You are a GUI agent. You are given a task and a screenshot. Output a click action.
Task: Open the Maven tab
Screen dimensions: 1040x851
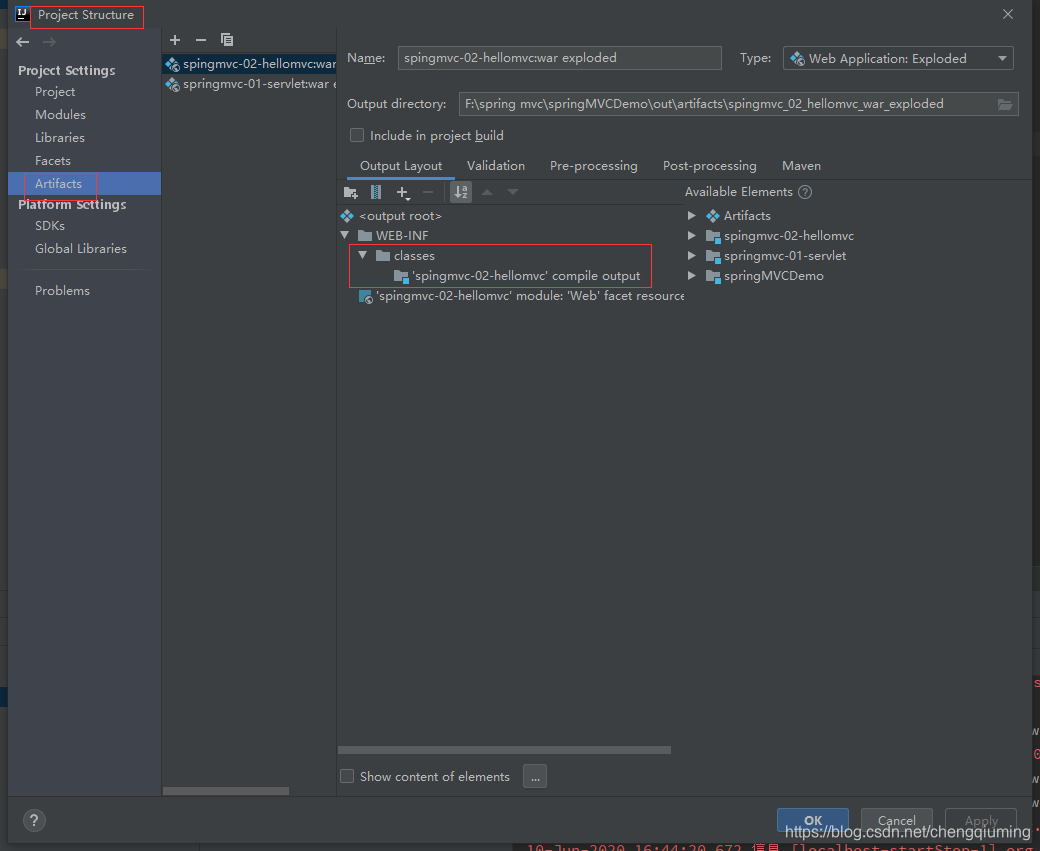point(801,166)
